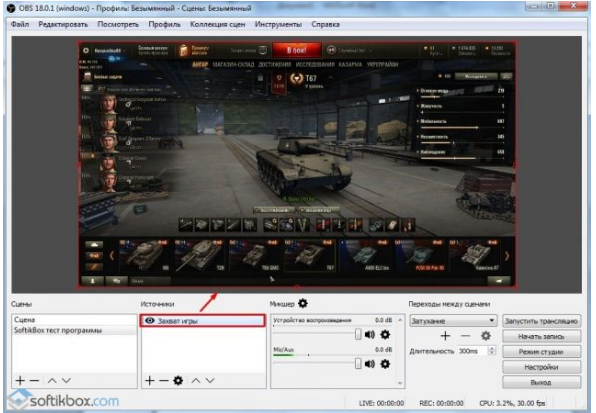Click right carousel arrow in tank list
The height and width of the screenshot is (413, 596).
click(x=507, y=256)
